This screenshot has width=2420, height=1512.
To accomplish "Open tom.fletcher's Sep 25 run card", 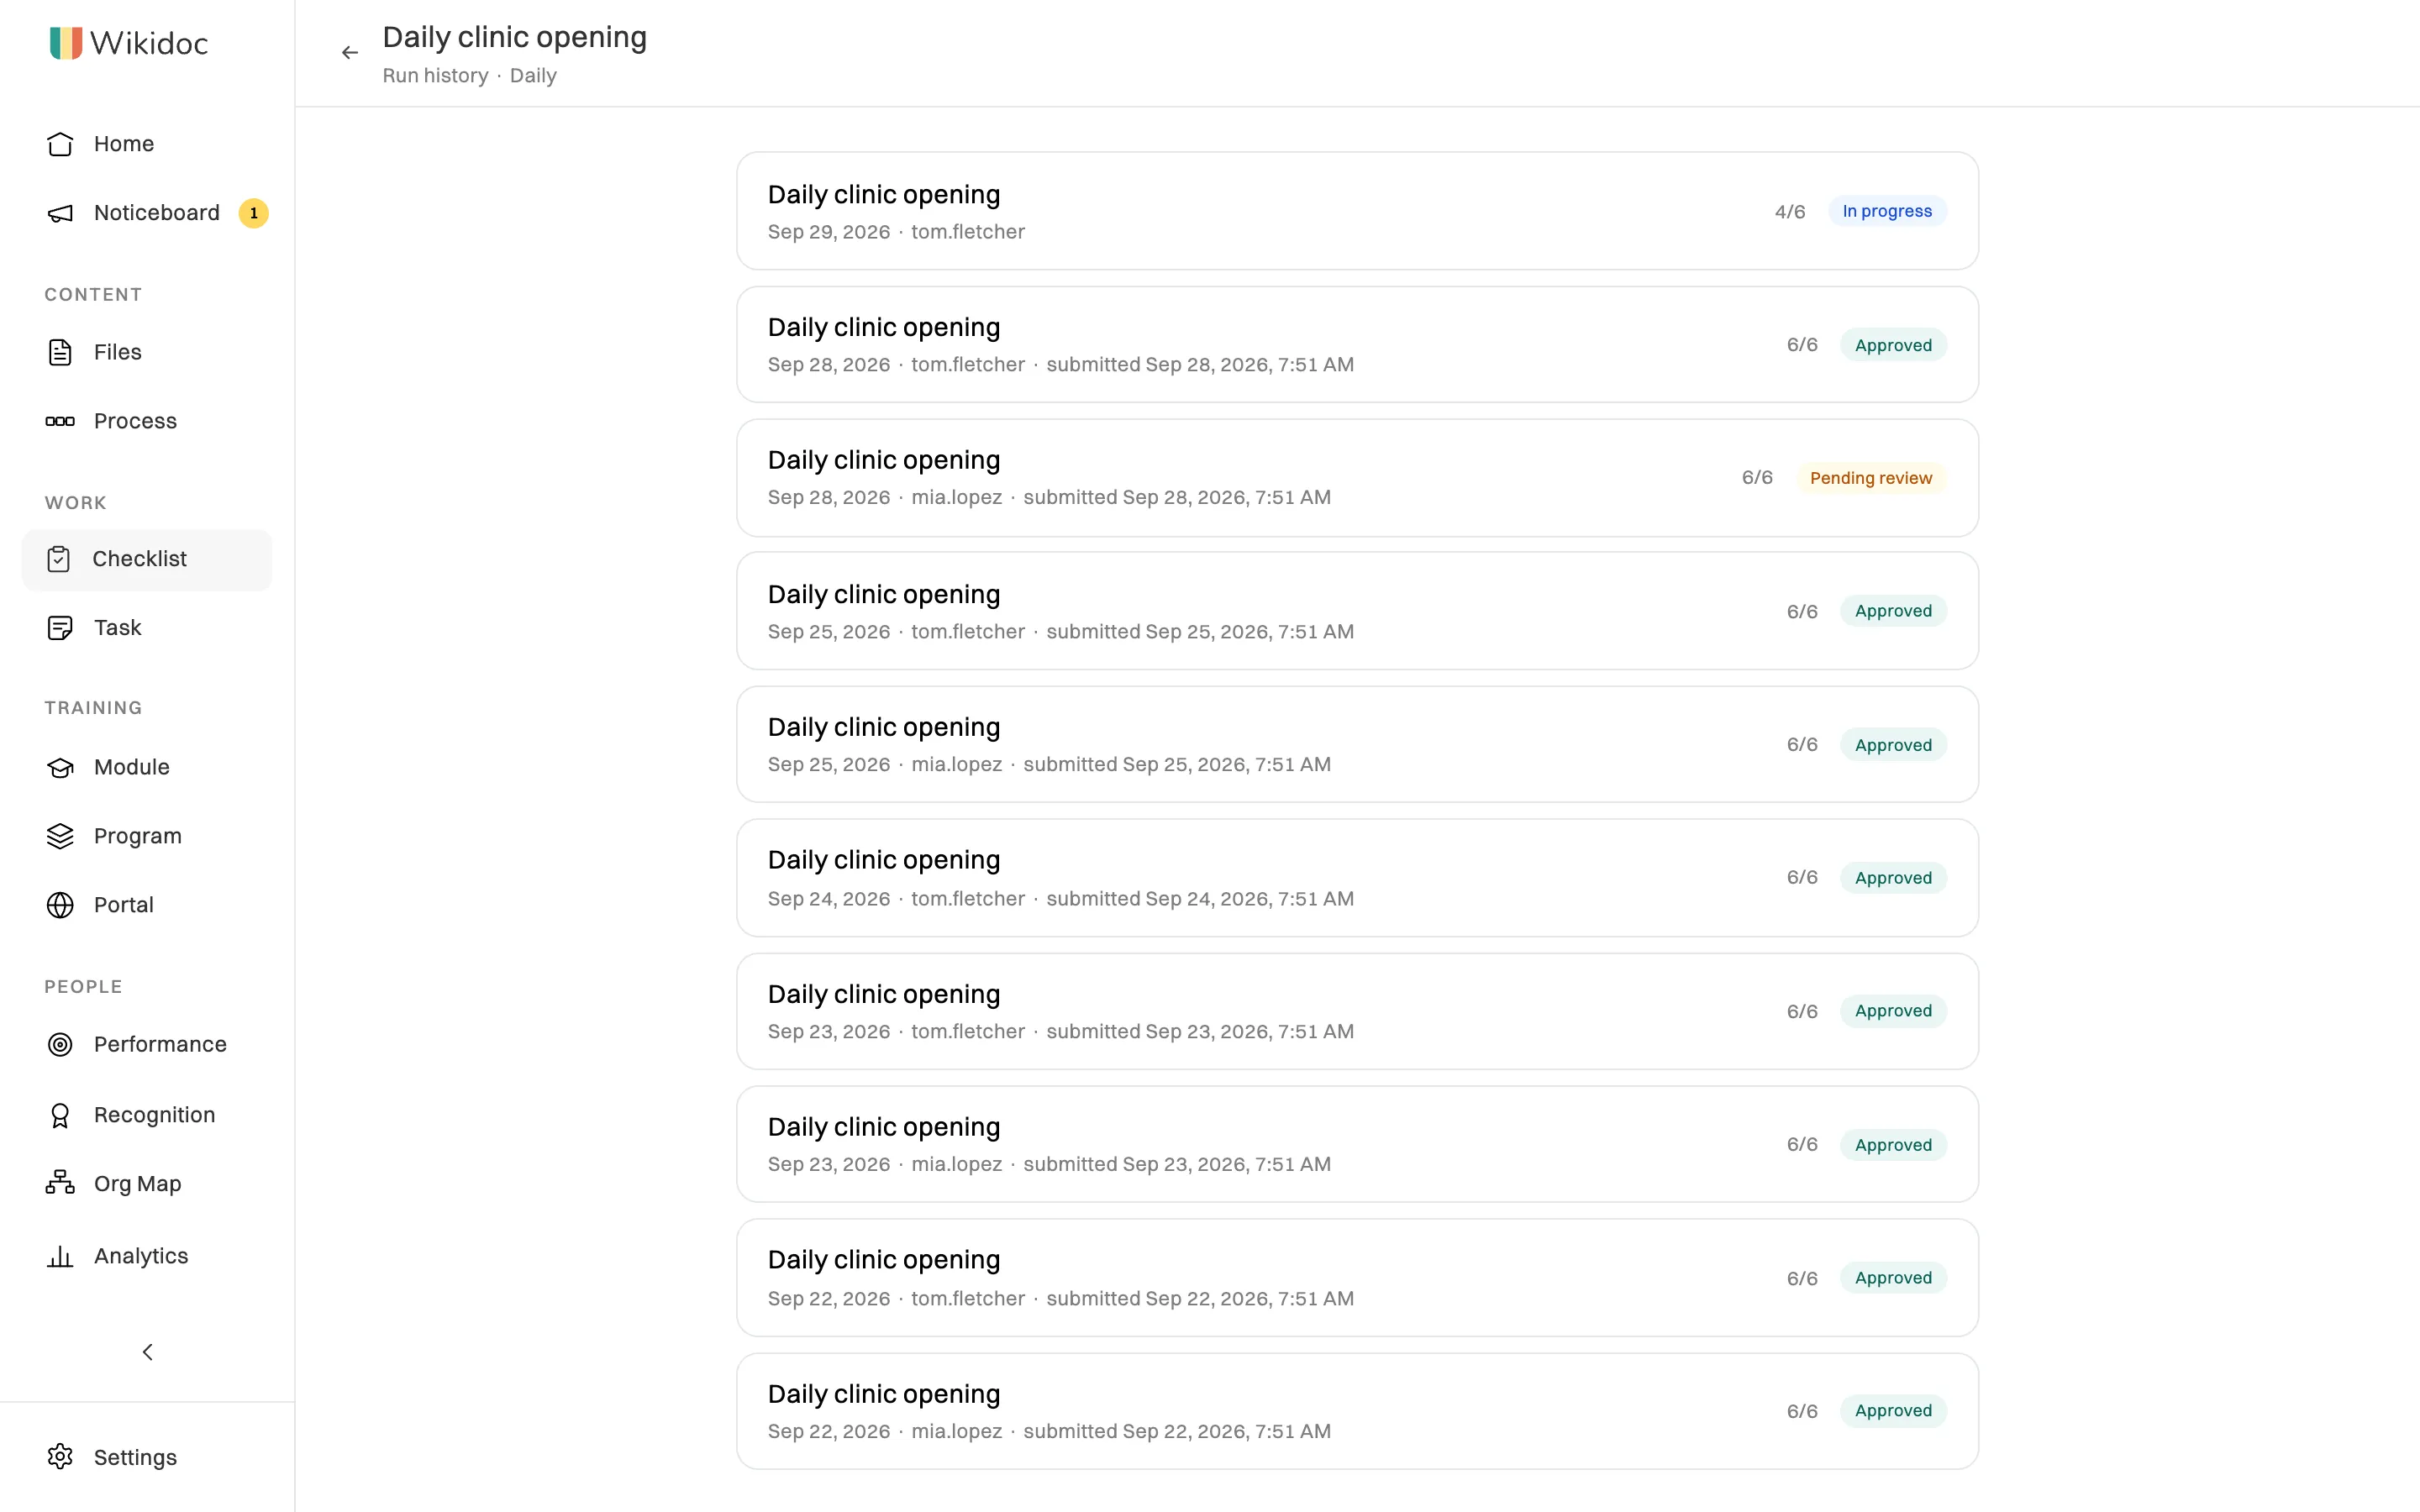I will click(1357, 611).
